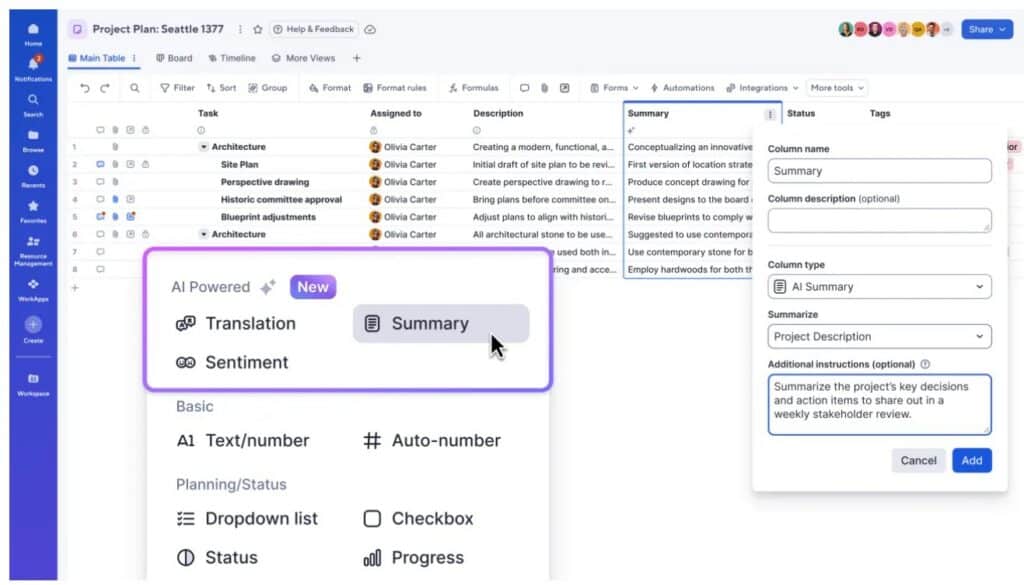Open the Share button dropdown
This screenshot has height=585, width=1024.
coord(987,29)
